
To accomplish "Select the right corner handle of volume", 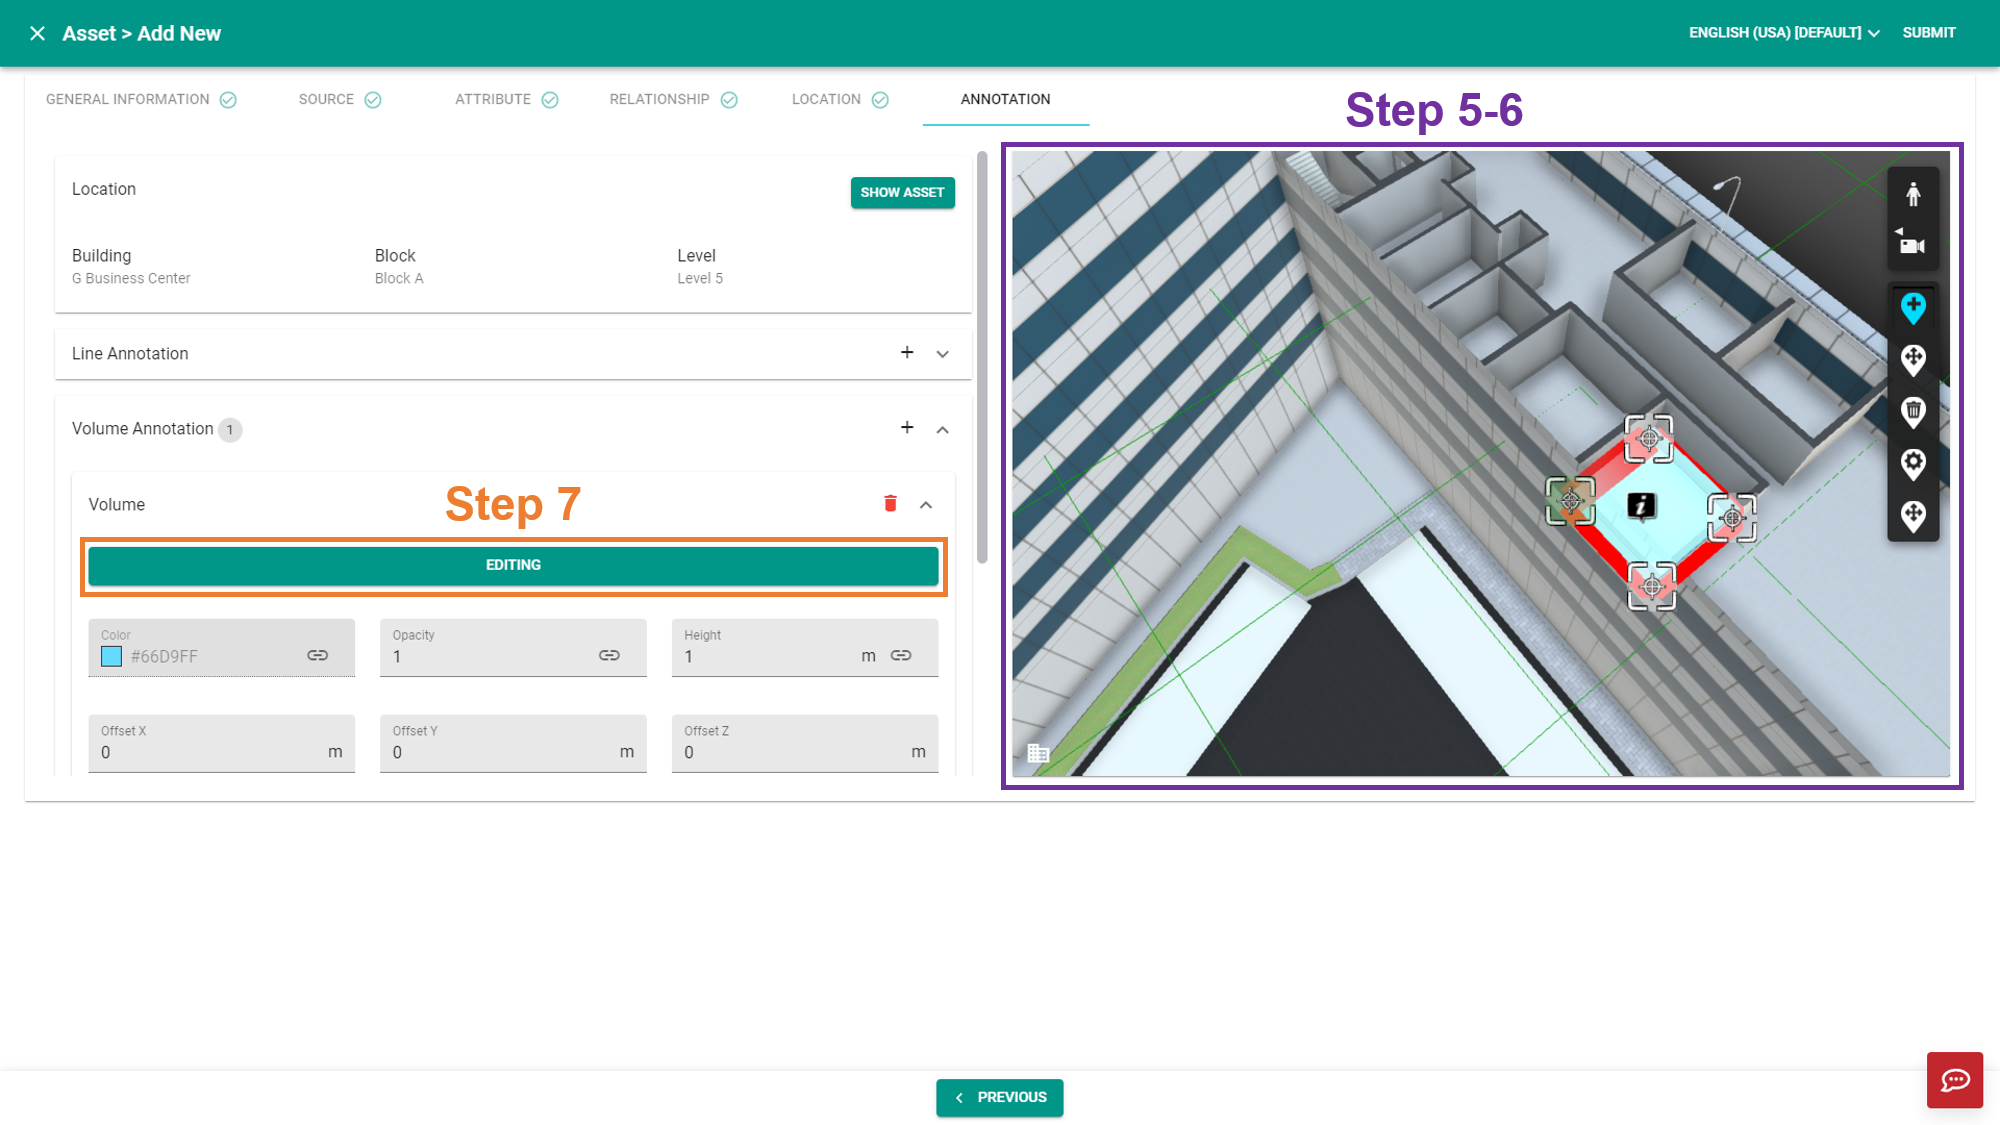I will (x=1732, y=517).
